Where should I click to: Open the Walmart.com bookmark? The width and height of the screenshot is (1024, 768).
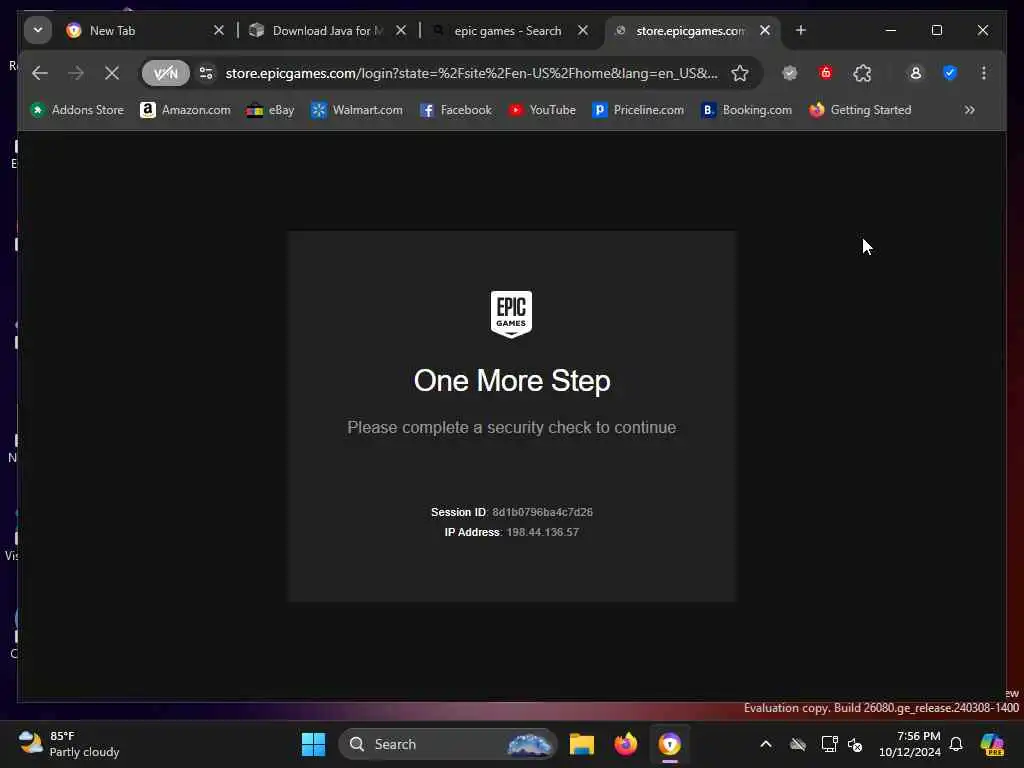357,110
